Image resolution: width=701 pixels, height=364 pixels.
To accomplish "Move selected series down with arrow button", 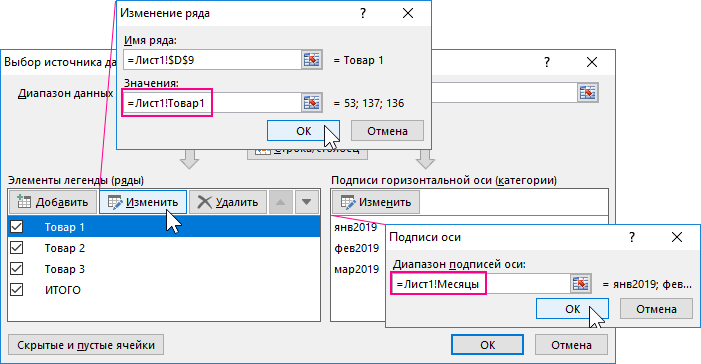I will (x=306, y=202).
